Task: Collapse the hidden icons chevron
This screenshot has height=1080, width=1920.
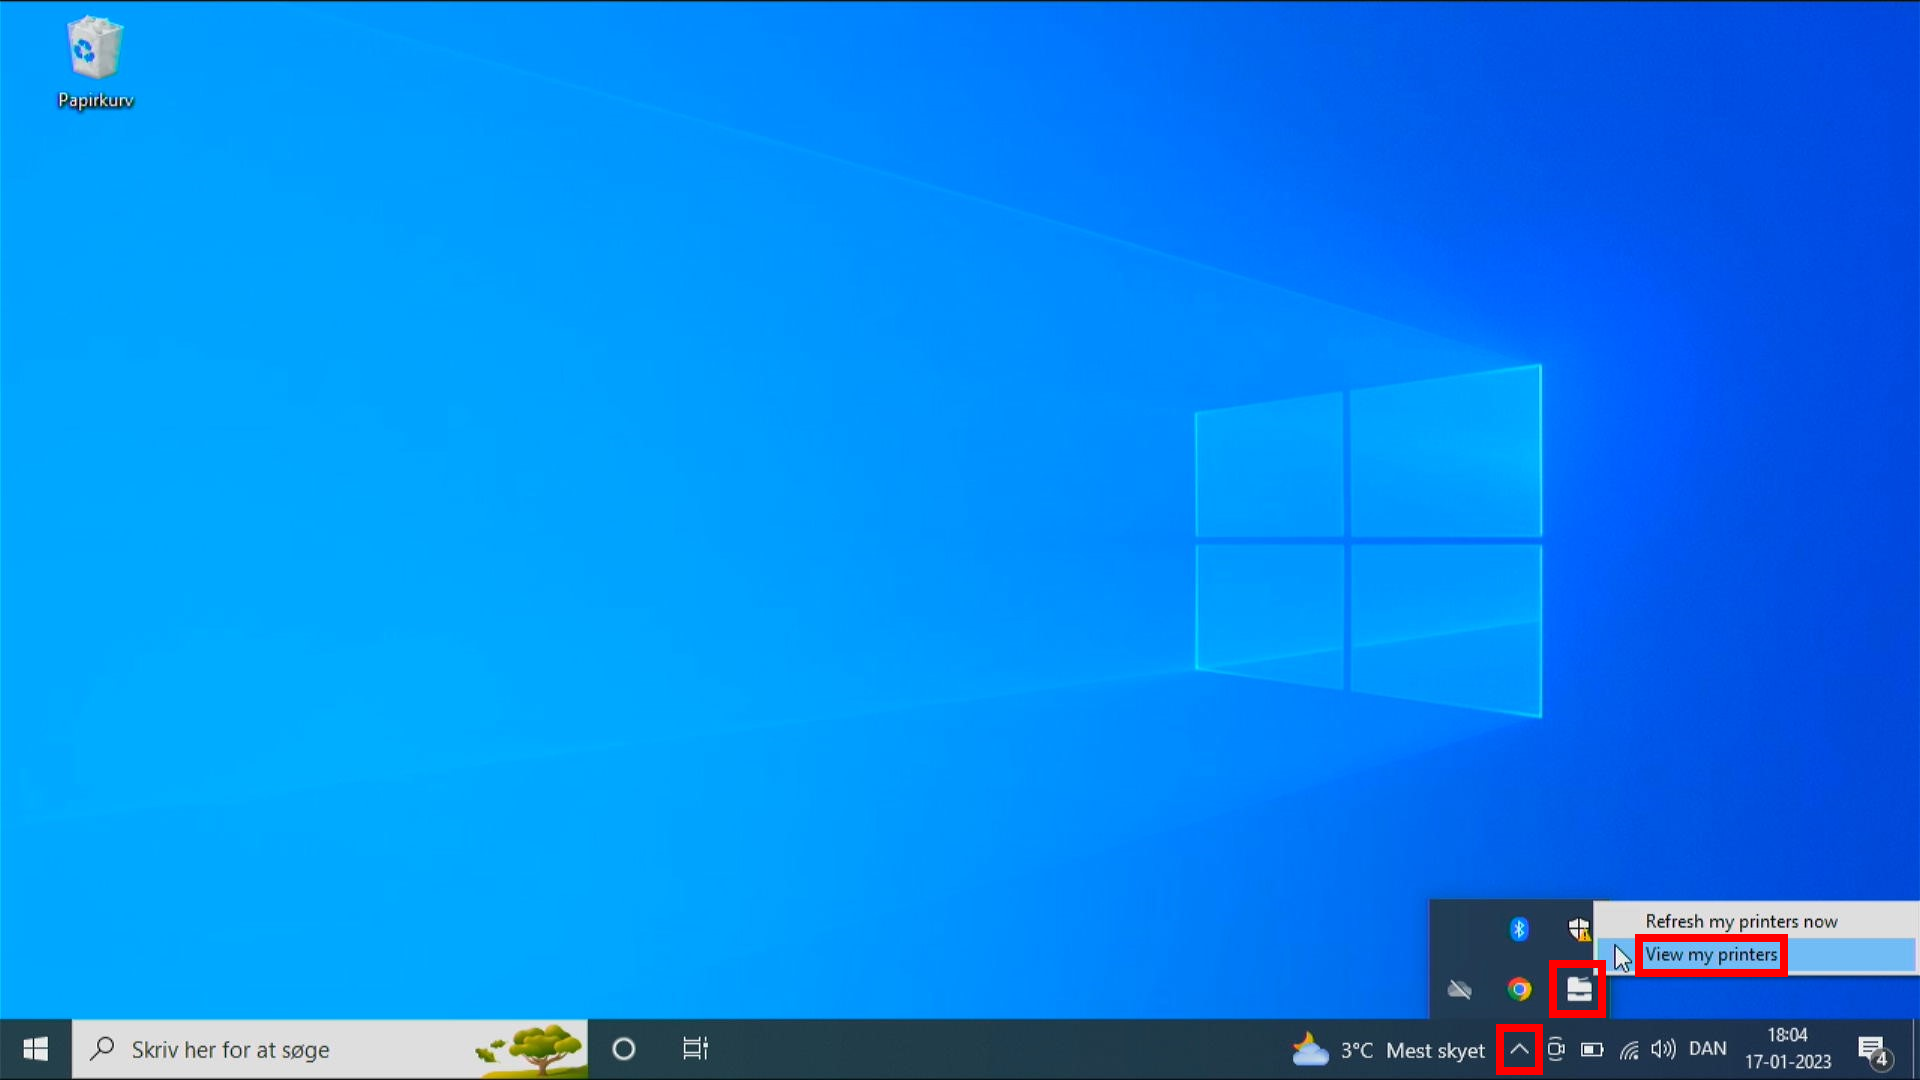Action: click(x=1518, y=1049)
